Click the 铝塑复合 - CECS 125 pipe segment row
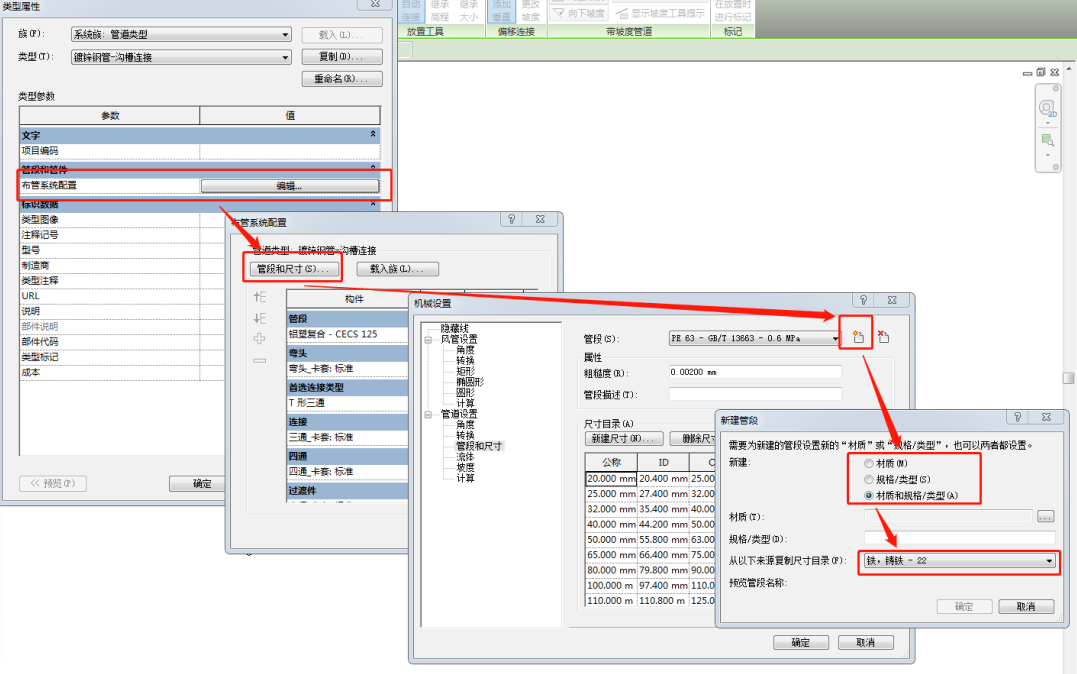 (348, 334)
